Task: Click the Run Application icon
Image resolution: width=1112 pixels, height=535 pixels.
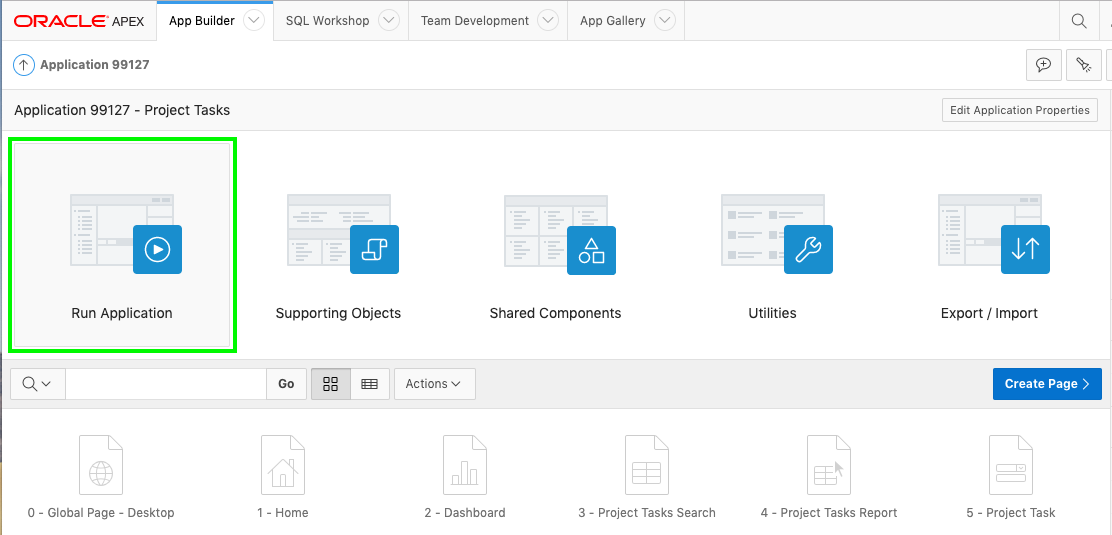Action: coord(157,249)
